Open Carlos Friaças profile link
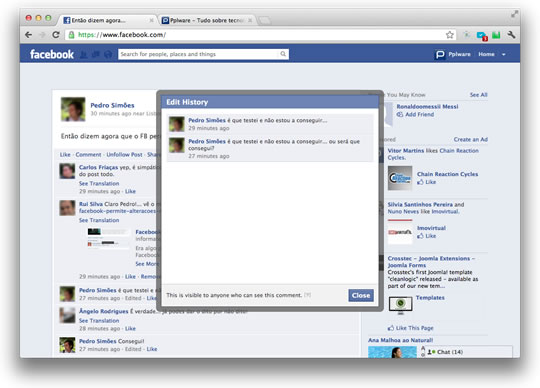The image size is (540, 388). 98,167
